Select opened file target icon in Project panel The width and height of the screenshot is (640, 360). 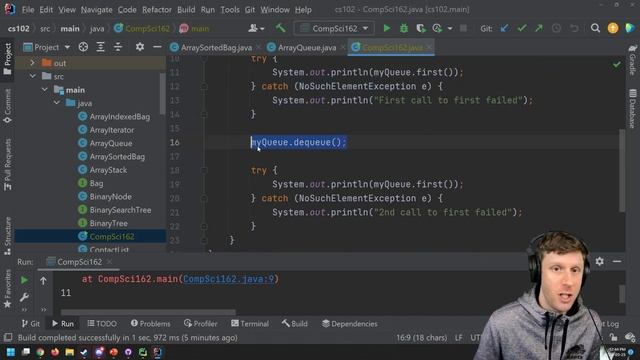tap(83, 47)
